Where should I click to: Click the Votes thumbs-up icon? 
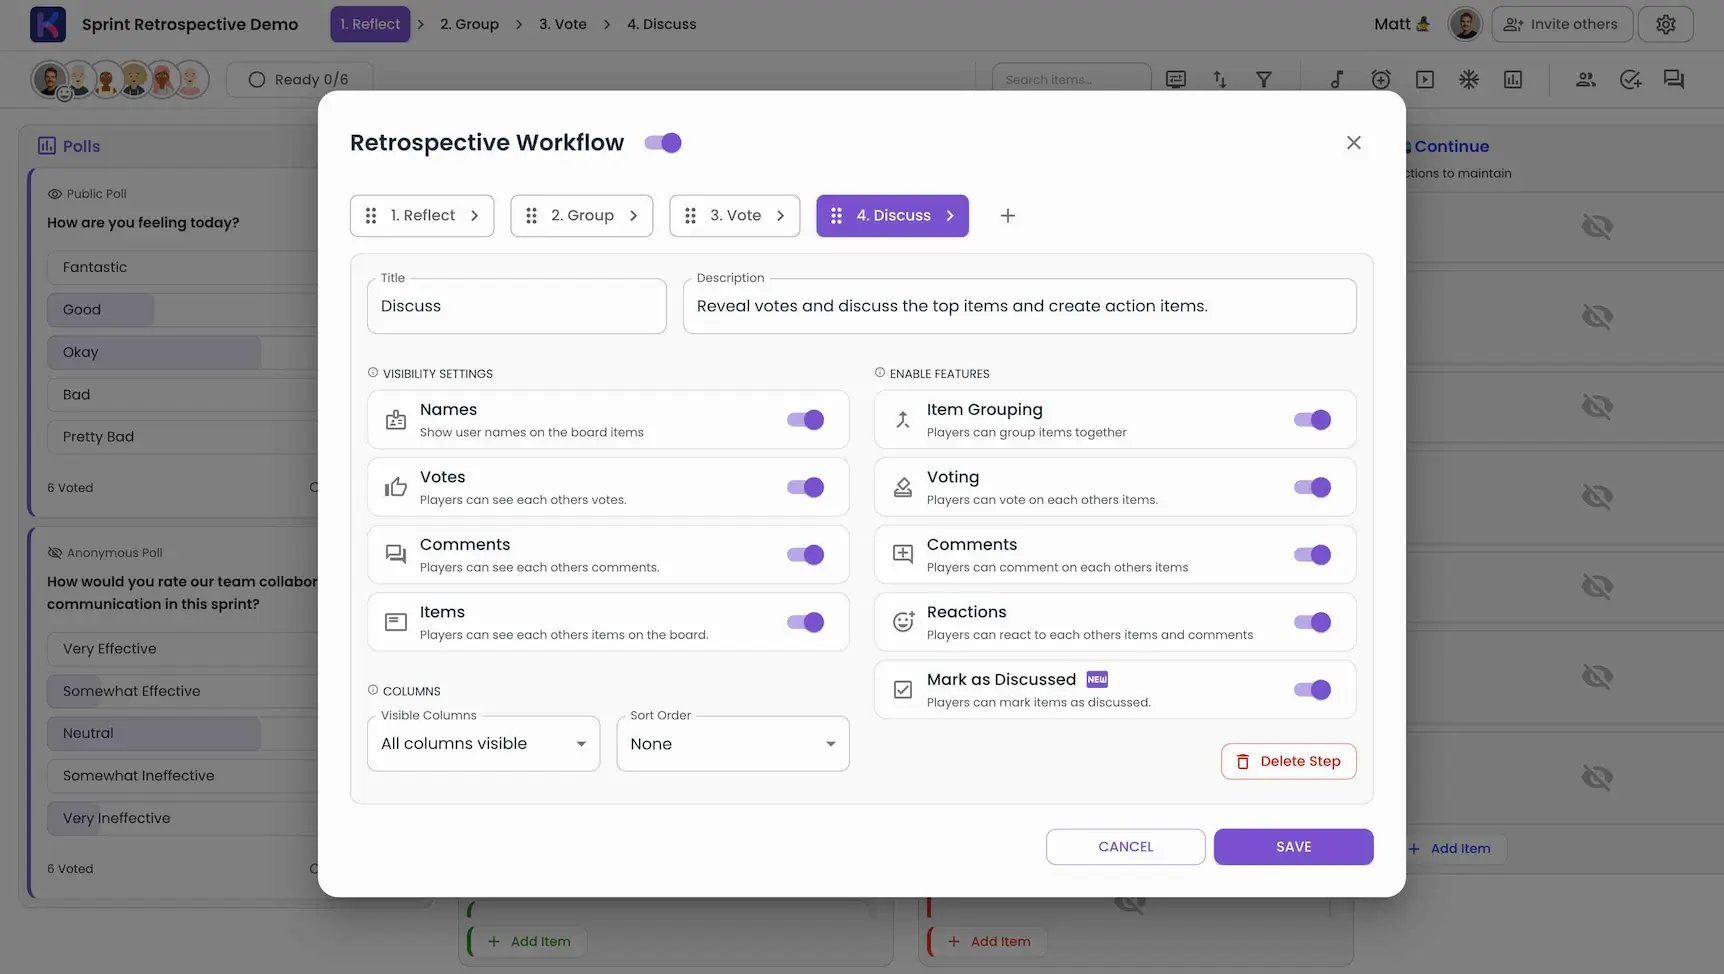pyautogui.click(x=396, y=487)
